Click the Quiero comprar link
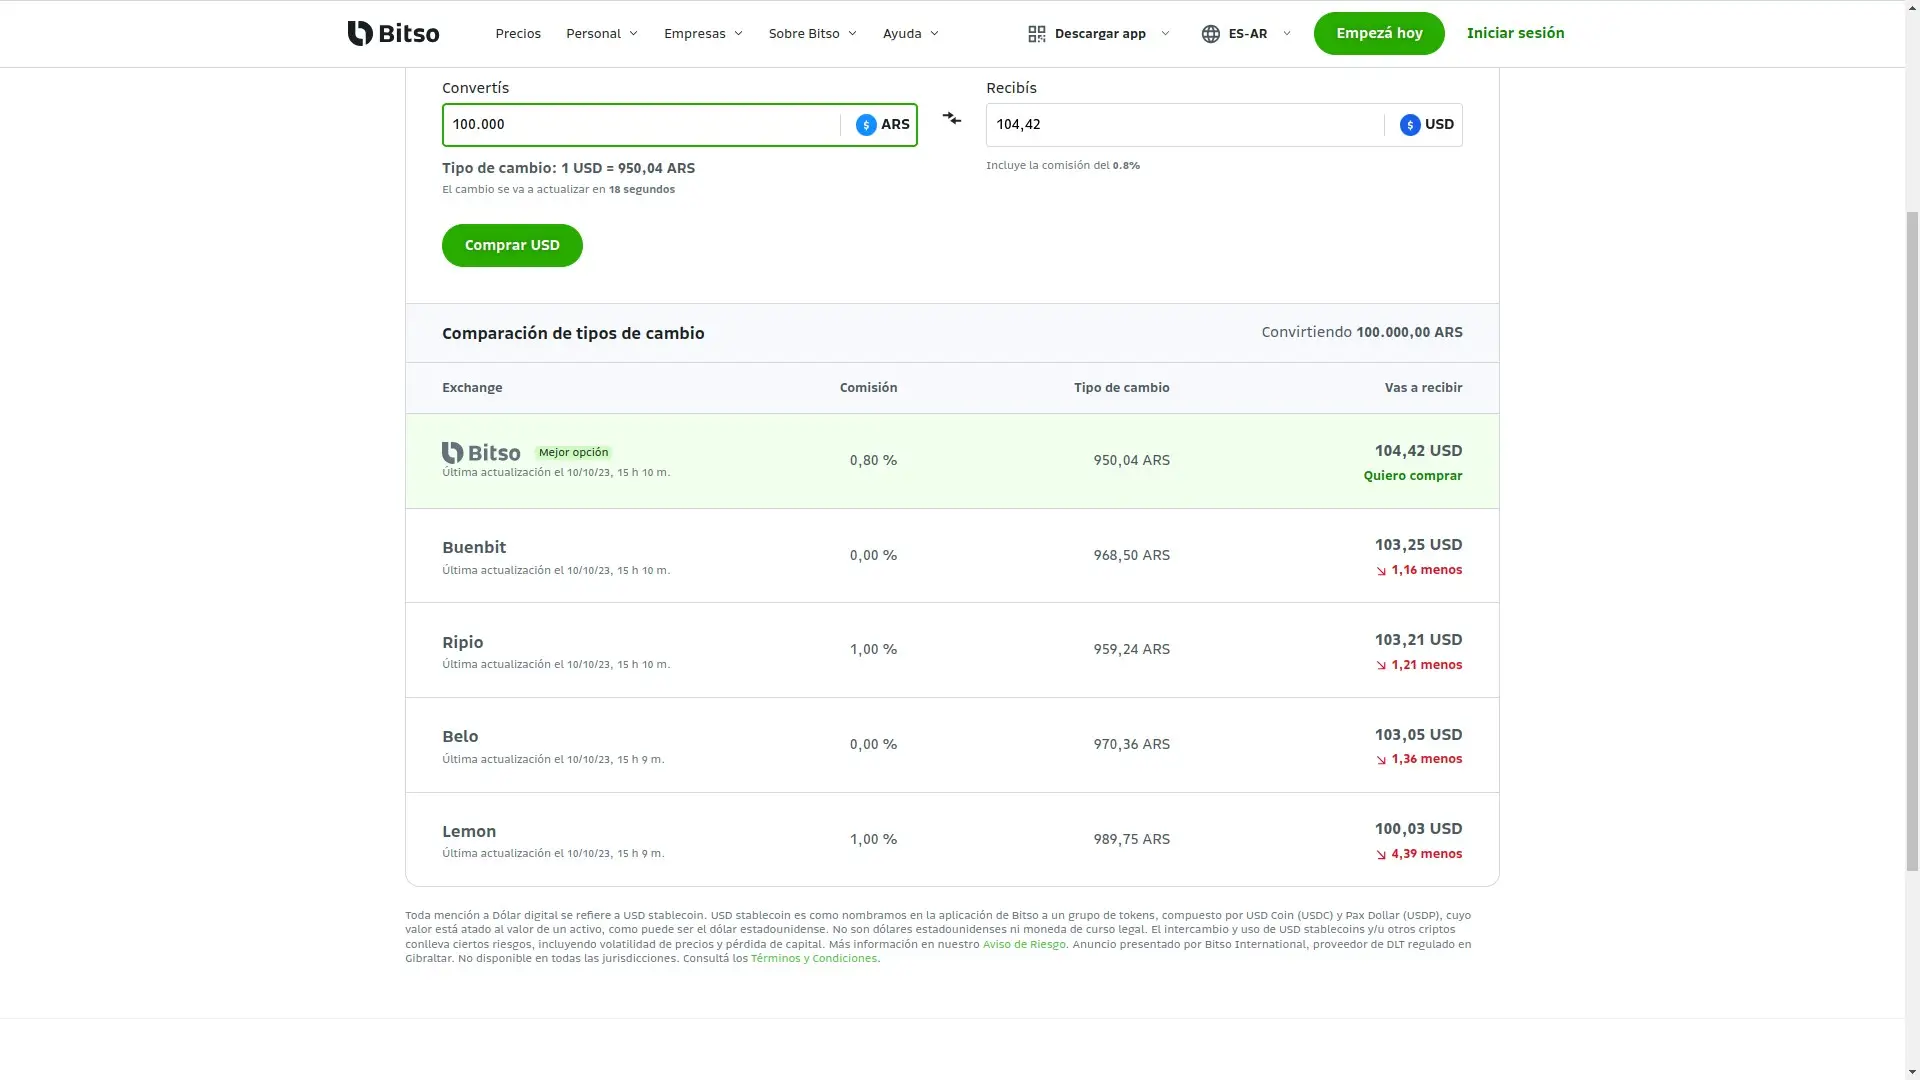 point(1412,476)
